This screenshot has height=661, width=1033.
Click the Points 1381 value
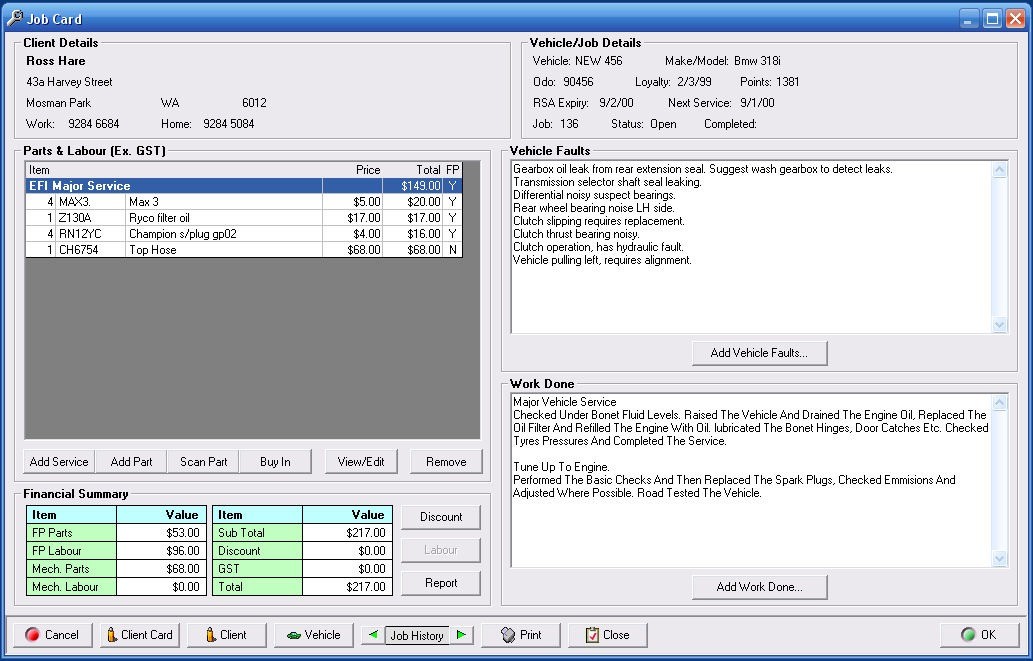click(787, 82)
